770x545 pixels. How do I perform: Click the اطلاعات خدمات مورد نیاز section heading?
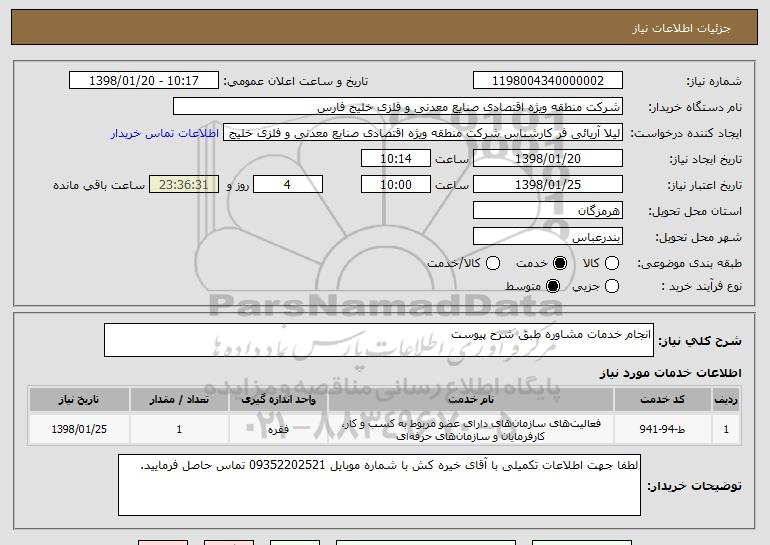coord(670,373)
